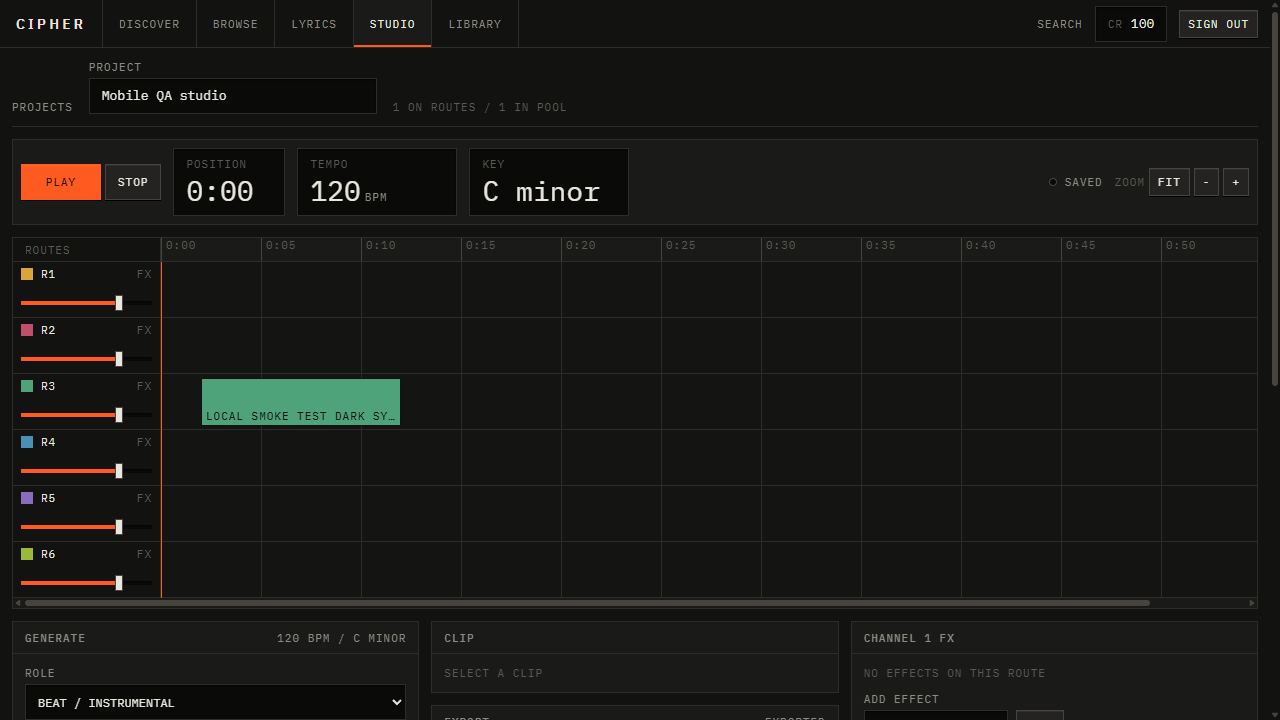Click the CIPHER logo
Screen dimensions: 1280x720
tap(50, 24)
